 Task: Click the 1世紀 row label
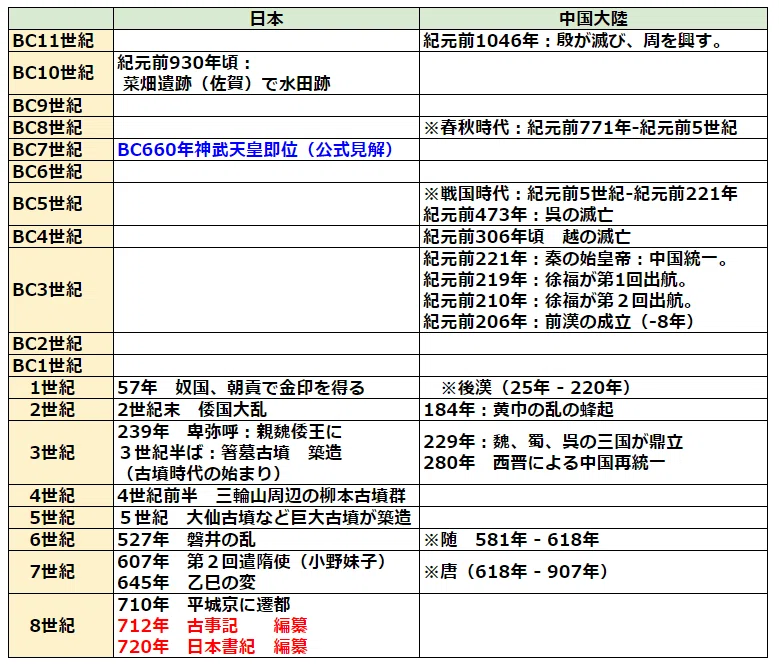52,387
